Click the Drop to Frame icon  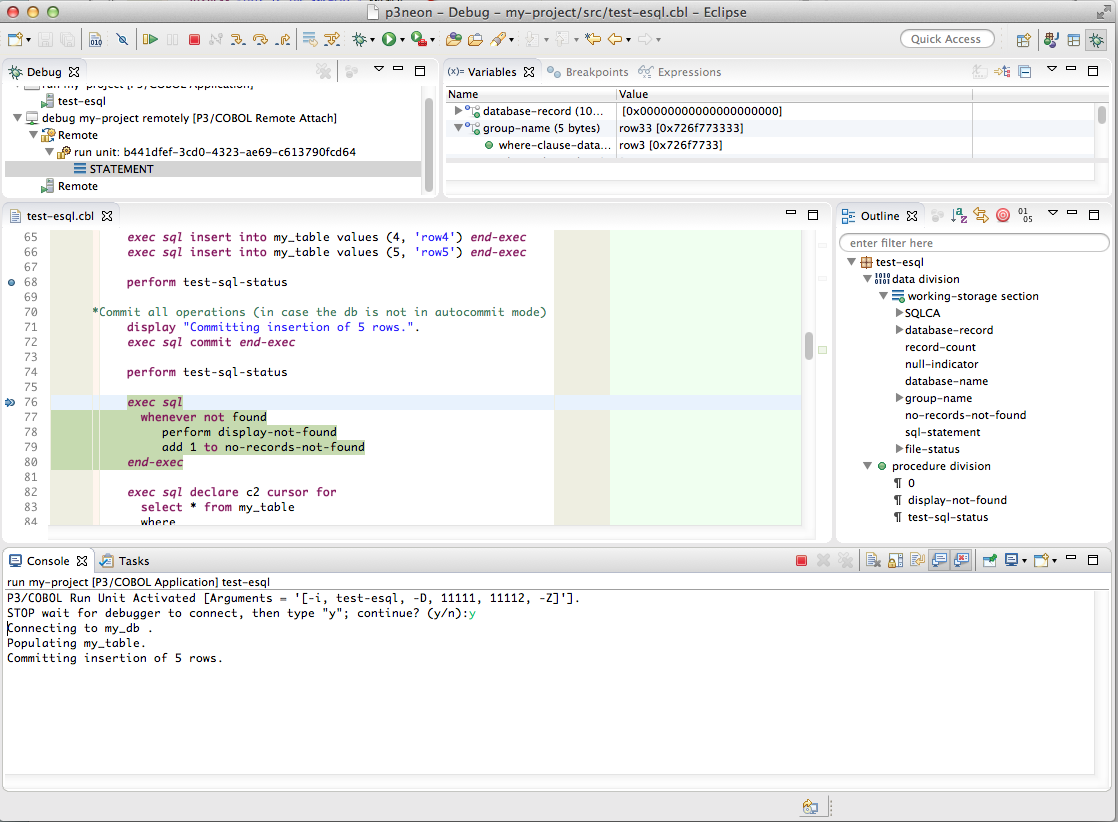[309, 39]
